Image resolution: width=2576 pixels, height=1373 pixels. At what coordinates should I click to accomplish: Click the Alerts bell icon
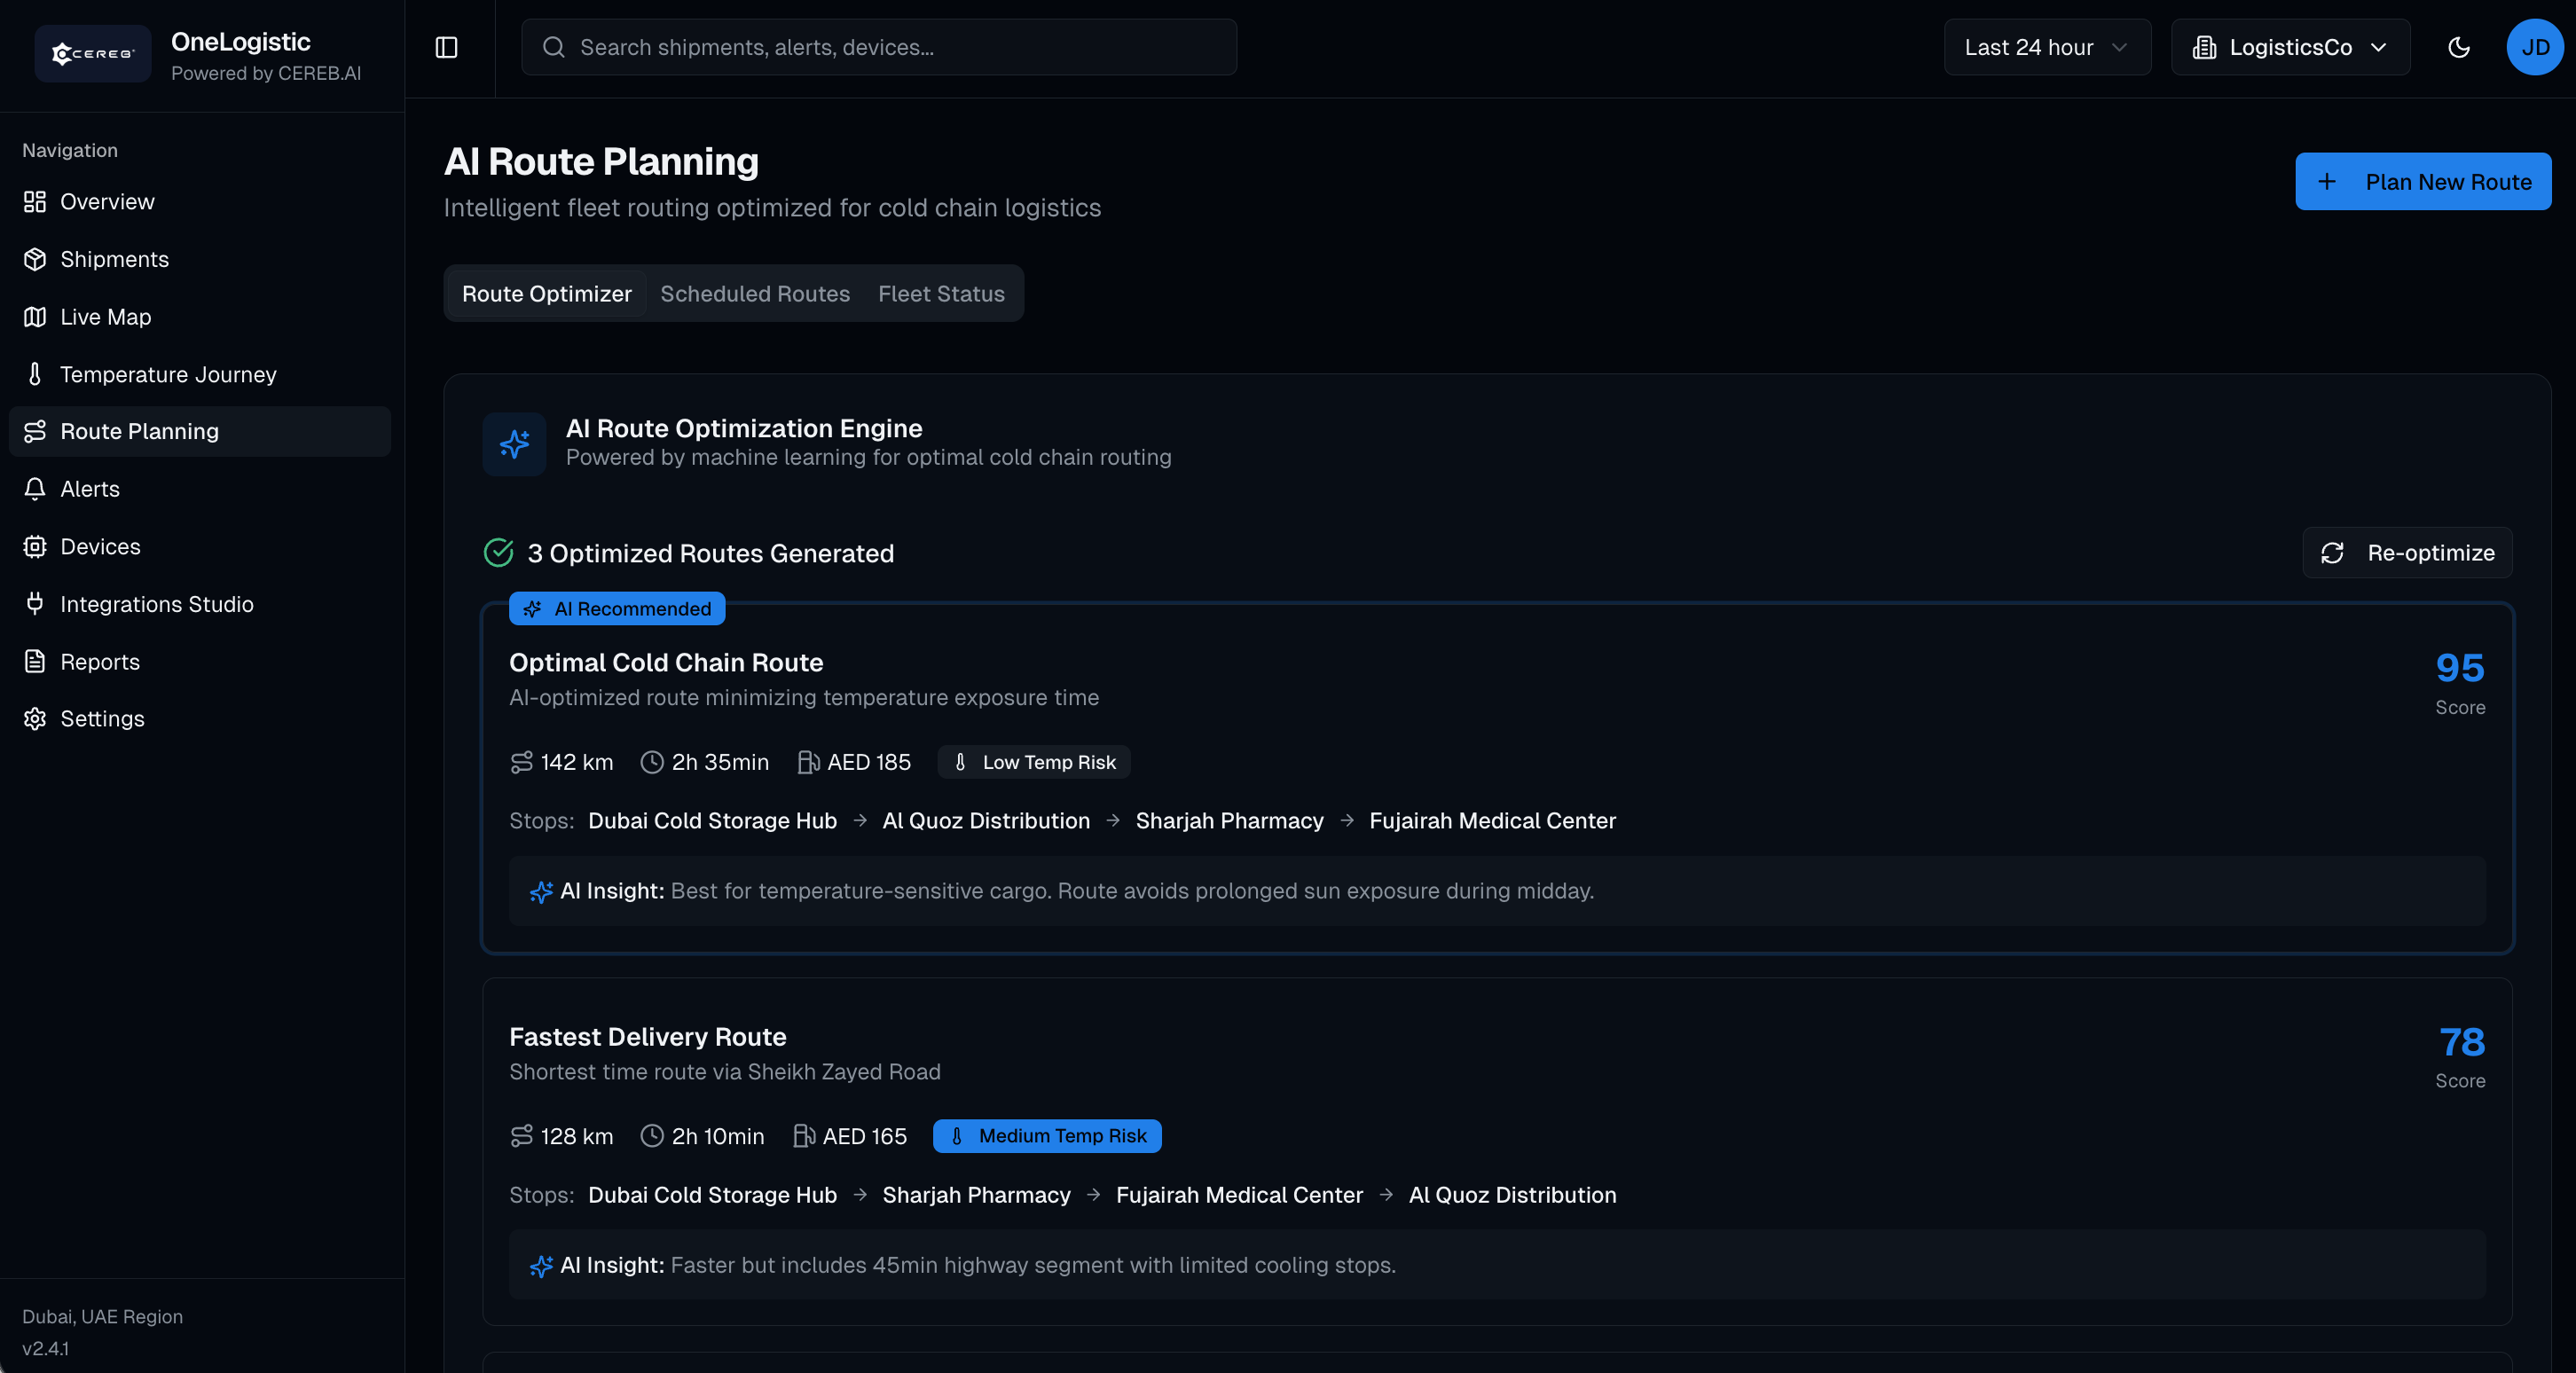pyautogui.click(x=34, y=489)
